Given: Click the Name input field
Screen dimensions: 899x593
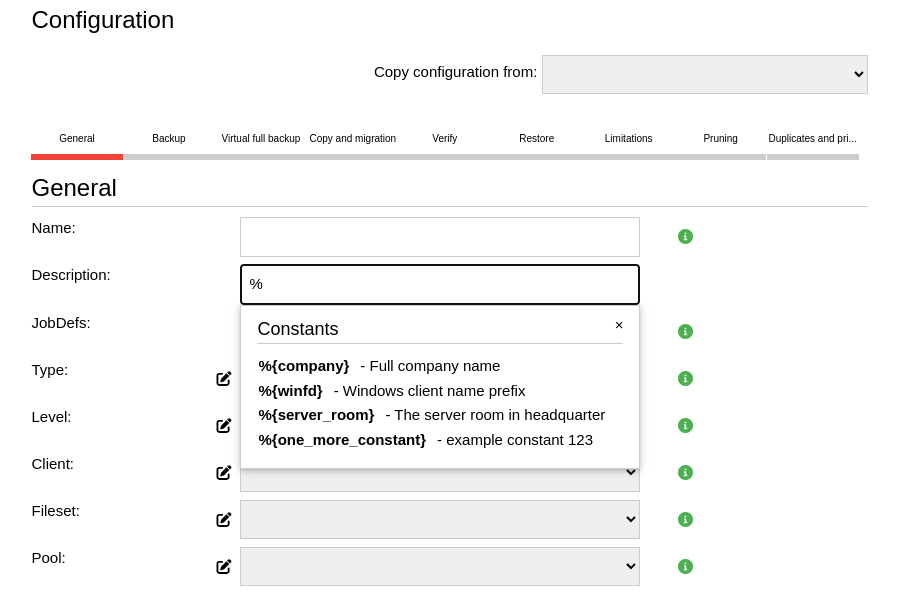Looking at the screenshot, I should (440, 237).
